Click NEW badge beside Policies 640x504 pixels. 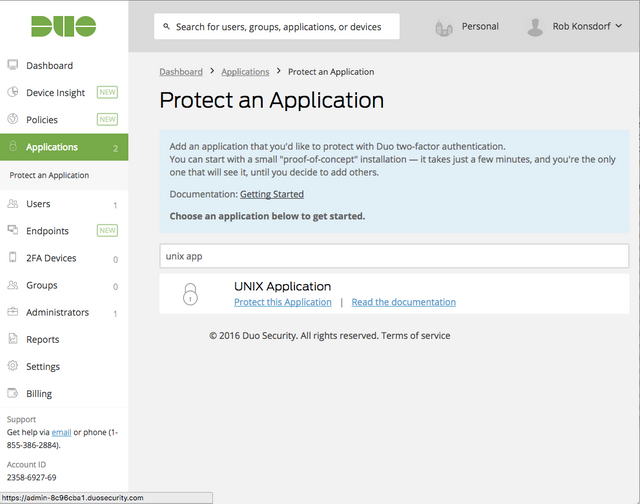[107, 119]
